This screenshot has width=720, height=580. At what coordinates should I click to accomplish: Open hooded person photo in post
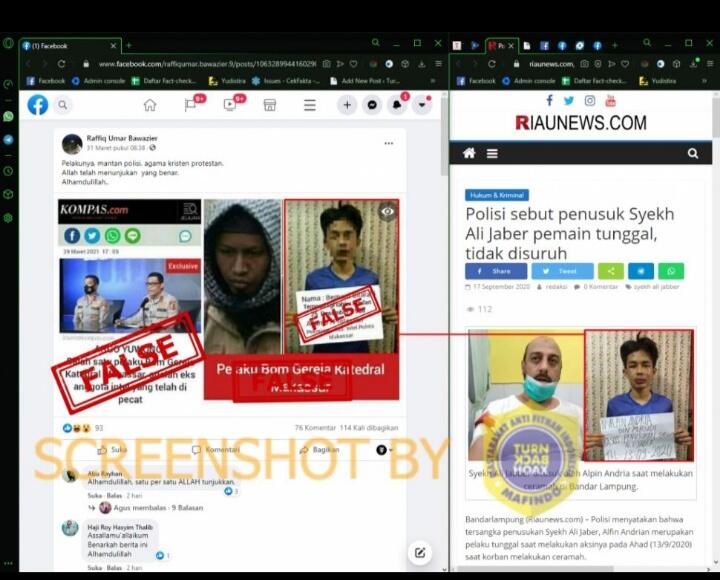(x=242, y=276)
